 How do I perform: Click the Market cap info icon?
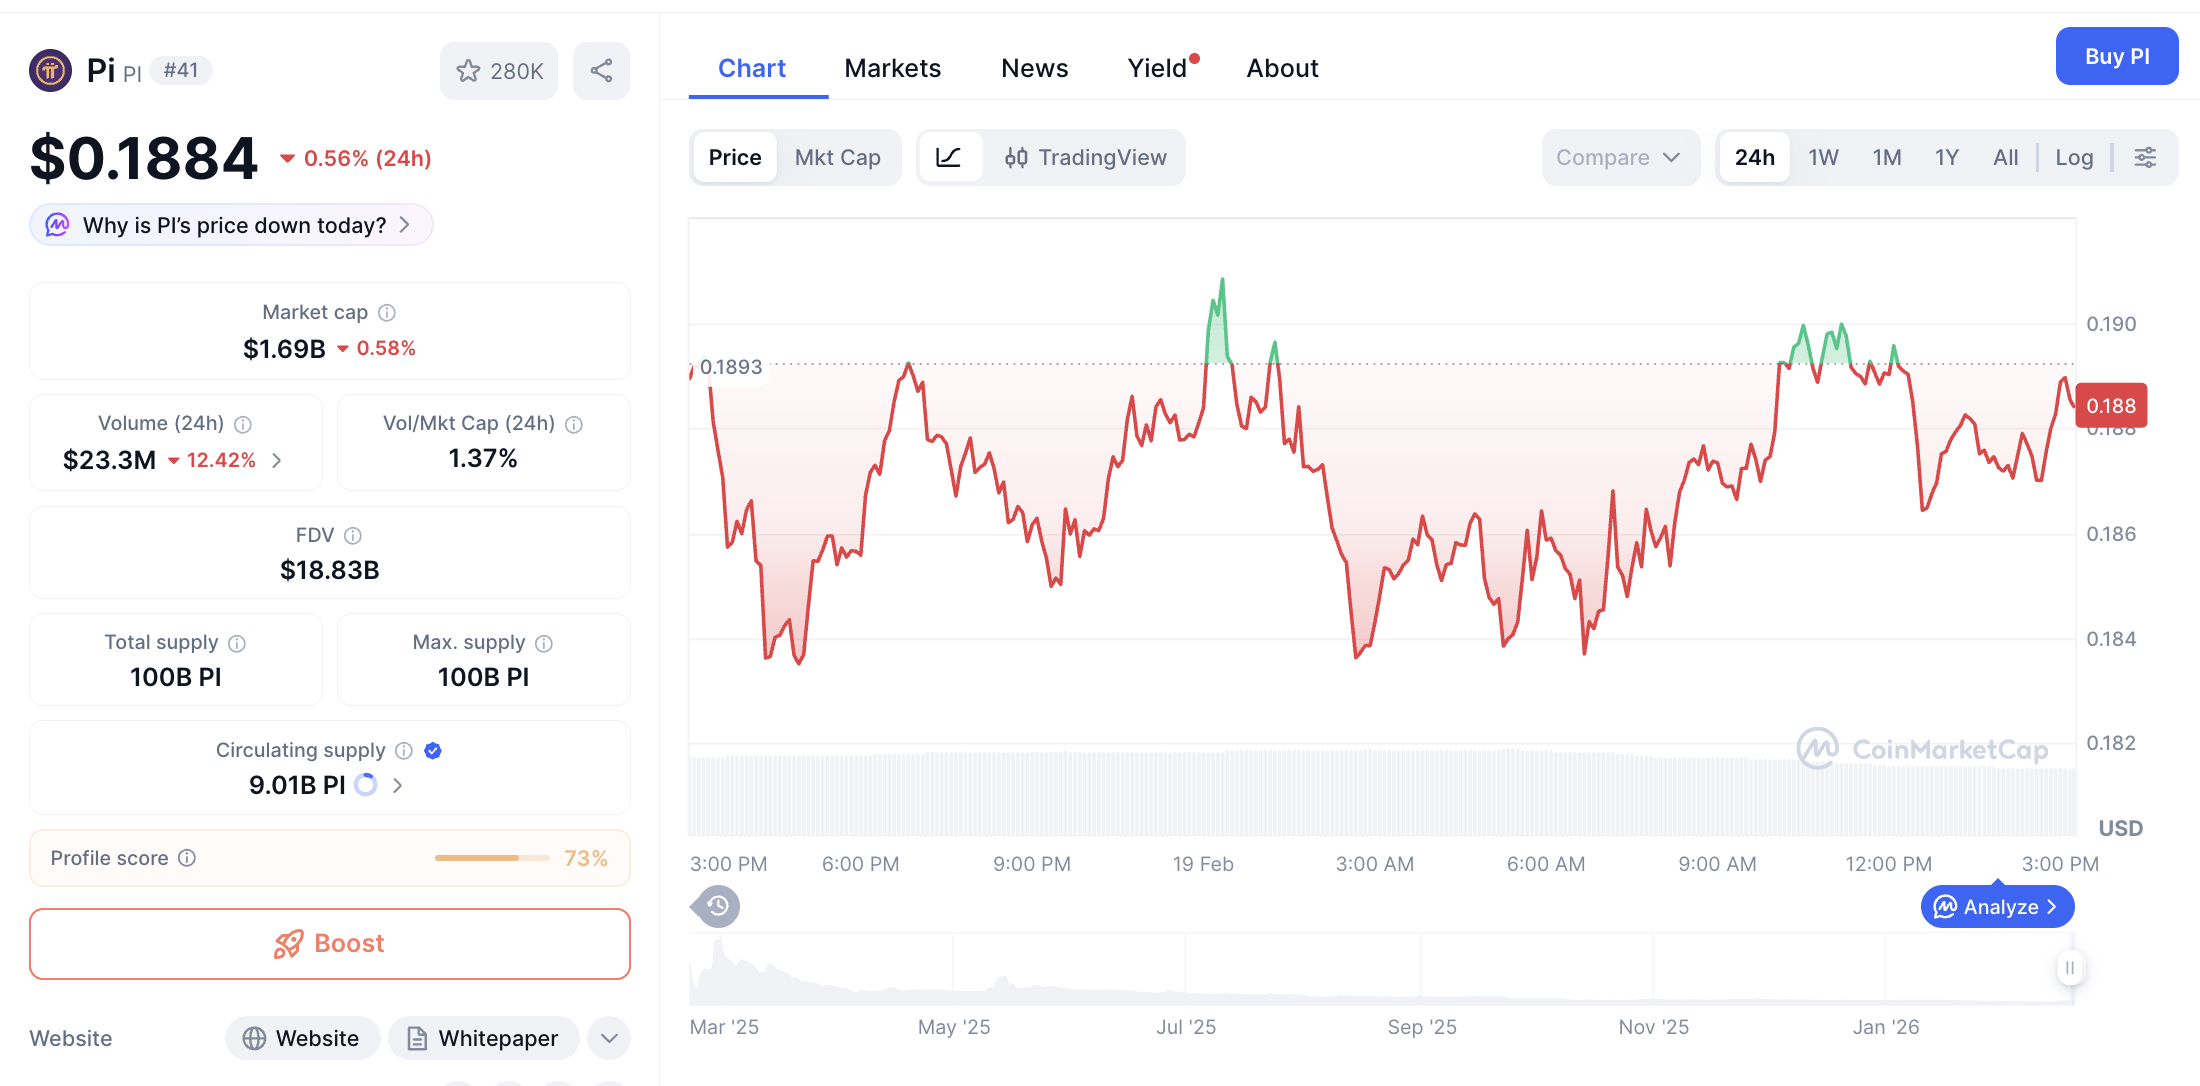[388, 312]
